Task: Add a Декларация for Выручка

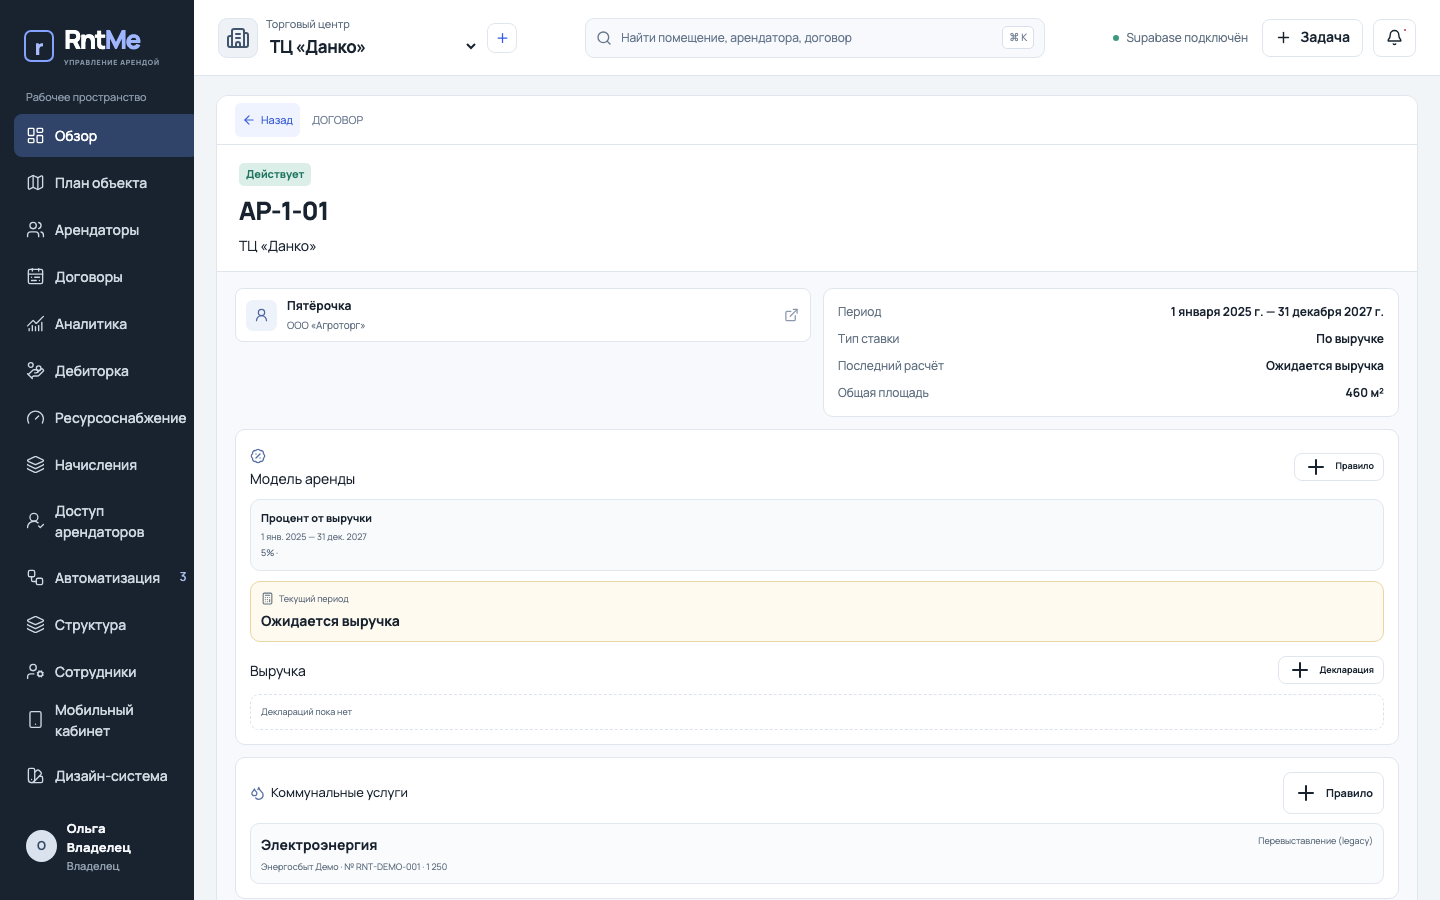Action: point(1331,670)
